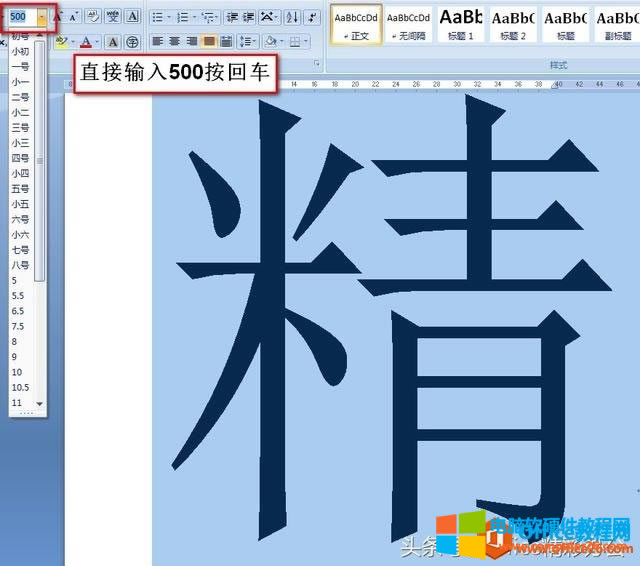Viewport: 640px width, 566px height.
Task: Click the Bullets list icon
Action: click(x=158, y=17)
